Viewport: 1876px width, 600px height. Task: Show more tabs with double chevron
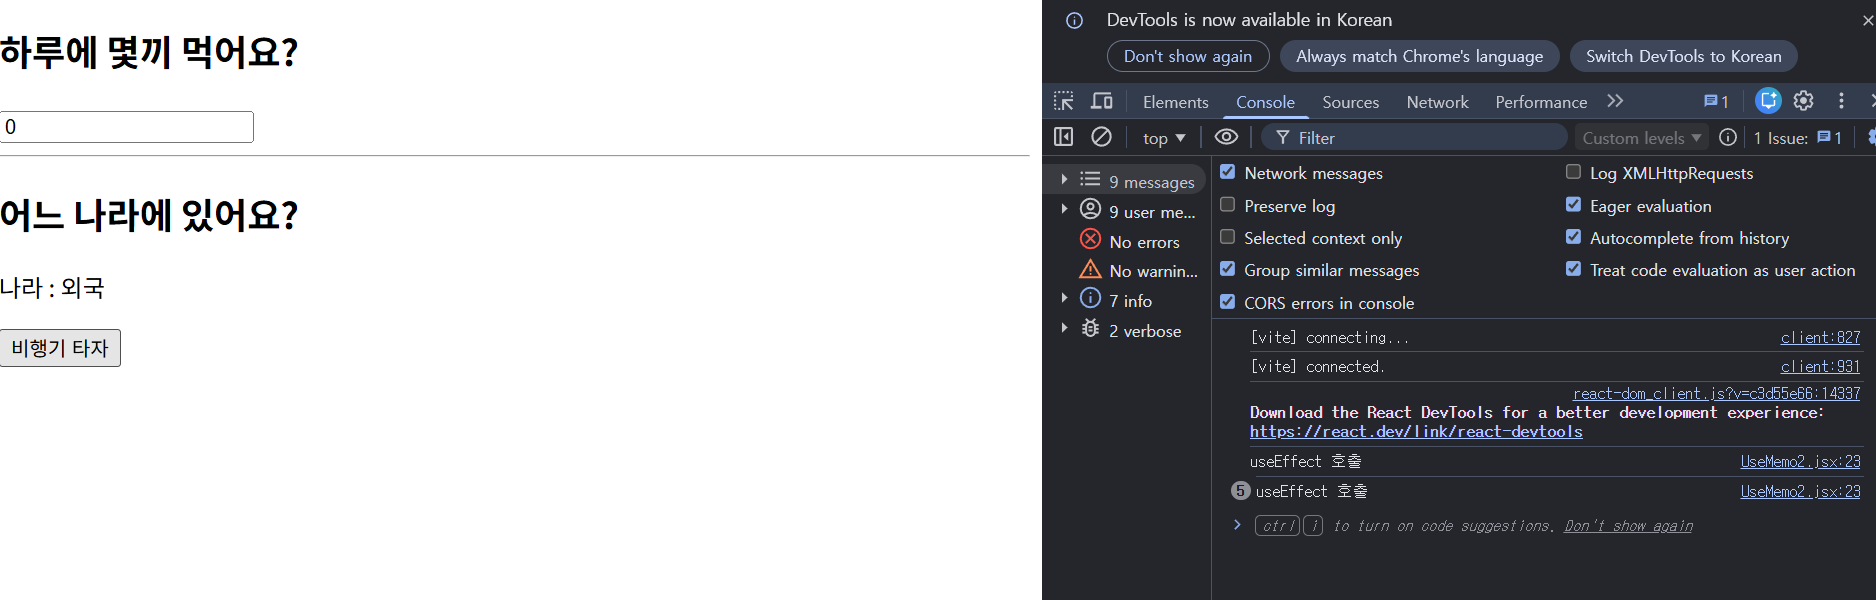[1615, 101]
